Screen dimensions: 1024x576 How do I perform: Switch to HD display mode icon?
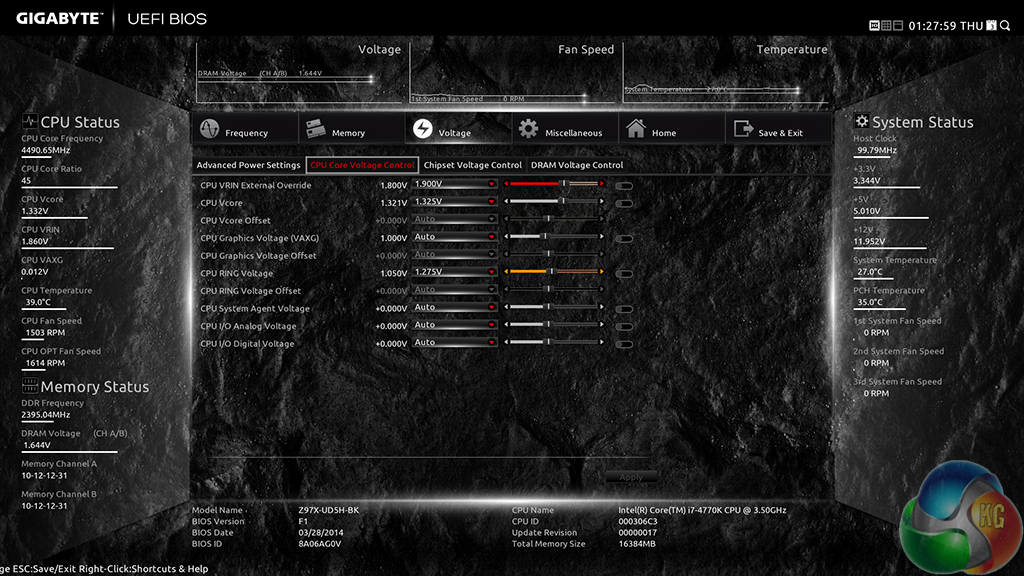(874, 25)
